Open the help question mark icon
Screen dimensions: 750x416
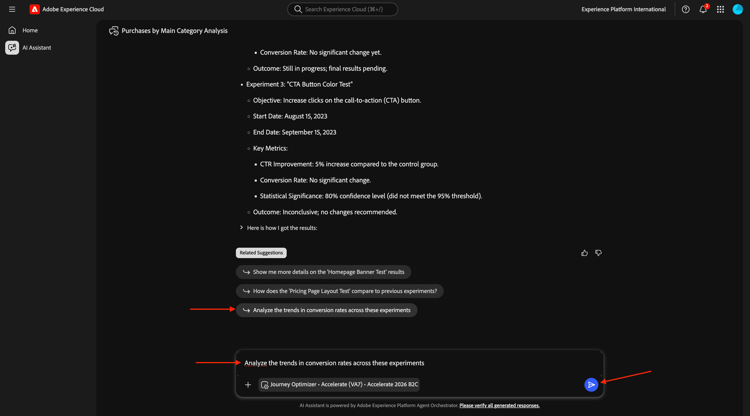685,9
